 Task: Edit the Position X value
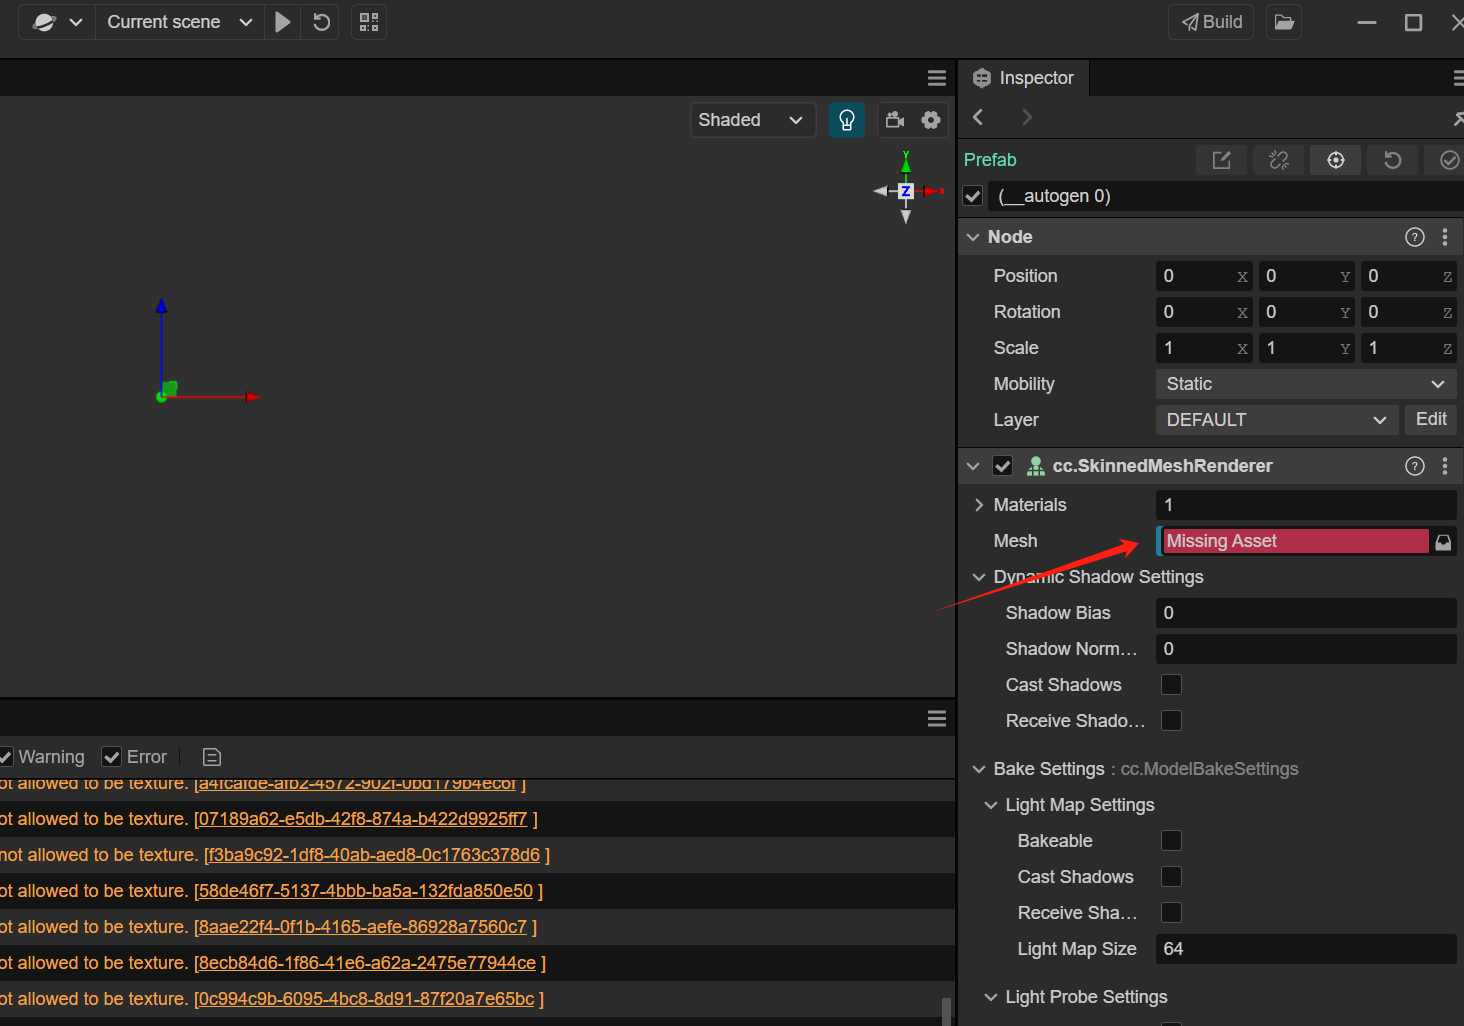coord(1204,276)
